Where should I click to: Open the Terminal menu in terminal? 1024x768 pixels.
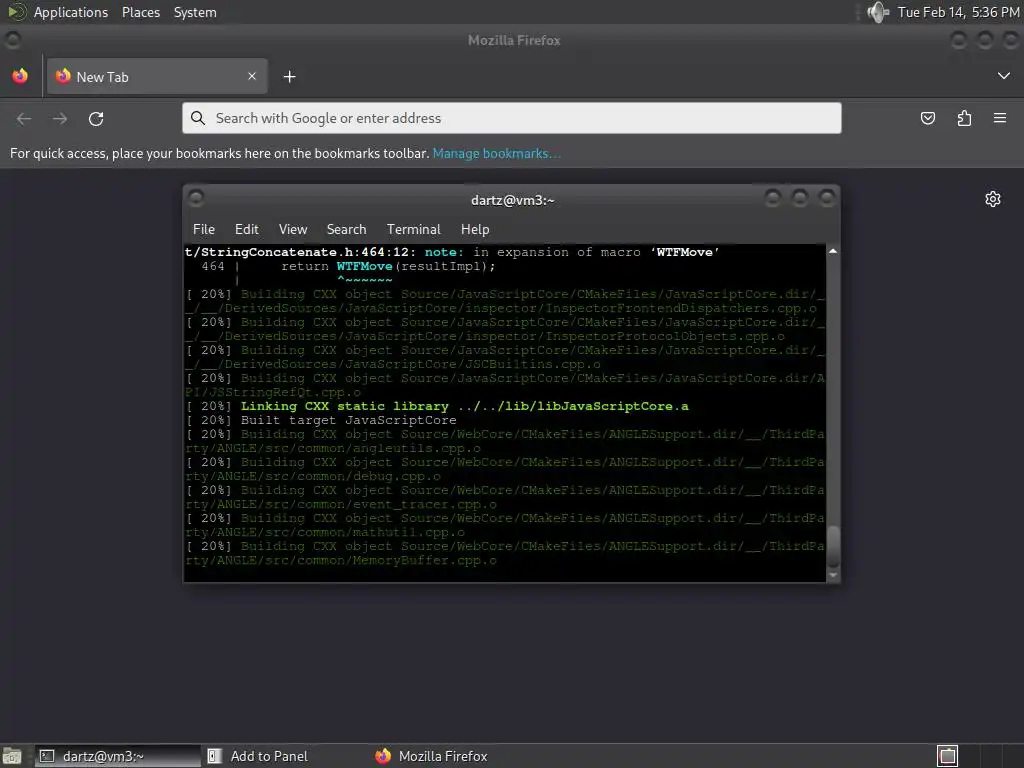413,229
